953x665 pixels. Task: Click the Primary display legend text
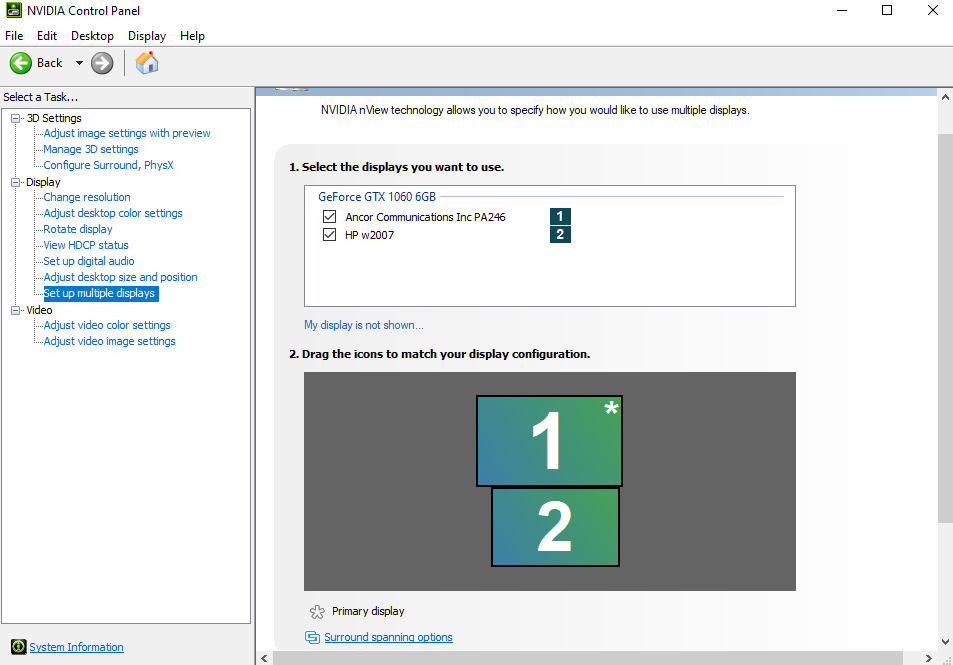pyautogui.click(x=368, y=612)
